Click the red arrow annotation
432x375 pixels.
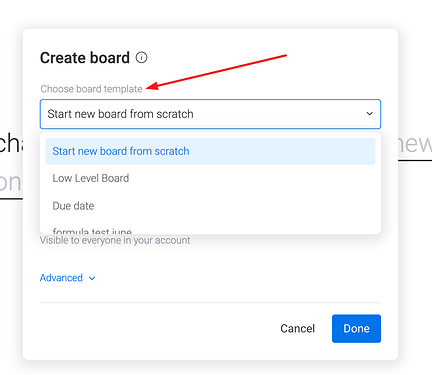click(217, 72)
